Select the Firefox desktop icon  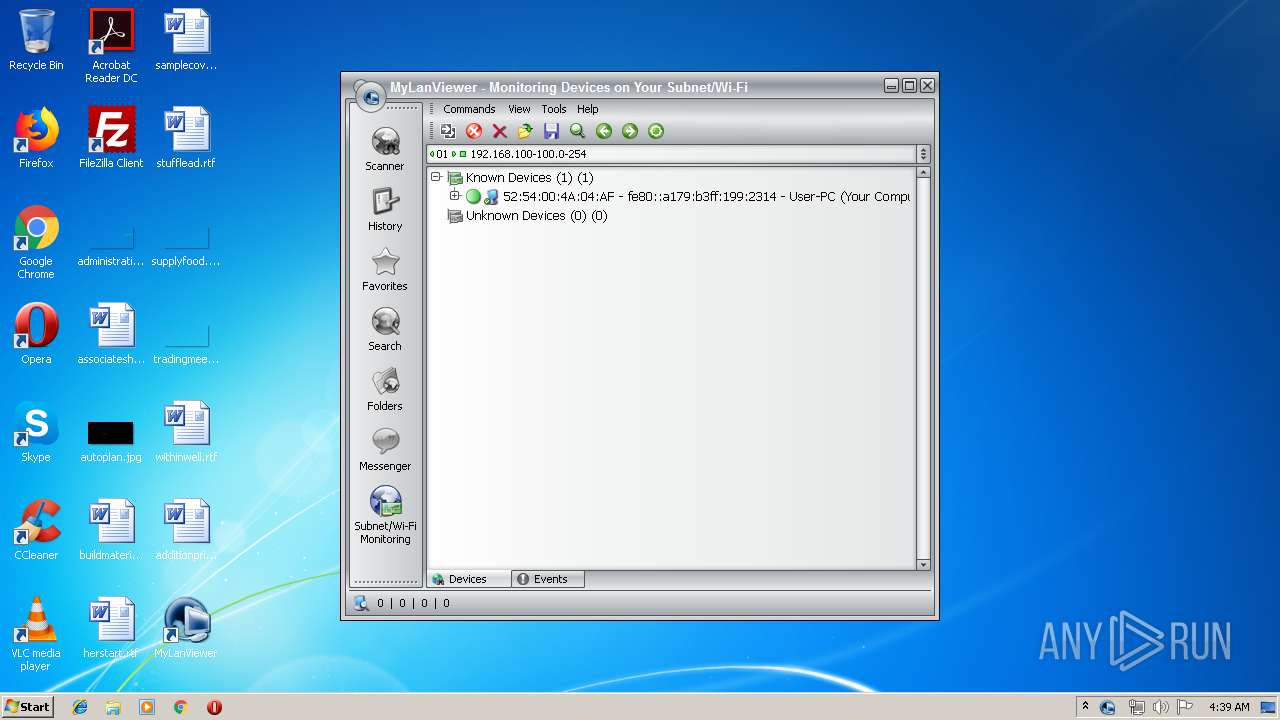pyautogui.click(x=36, y=138)
